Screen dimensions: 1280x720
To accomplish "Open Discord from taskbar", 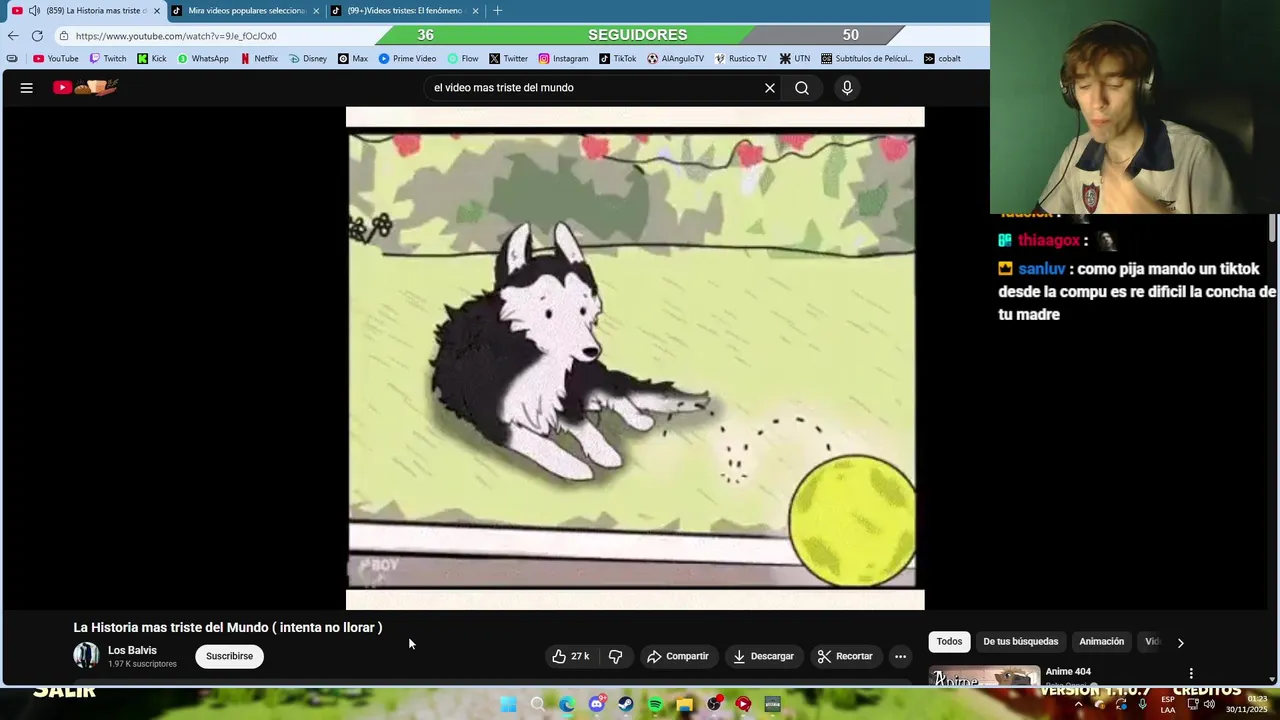I will (x=597, y=704).
